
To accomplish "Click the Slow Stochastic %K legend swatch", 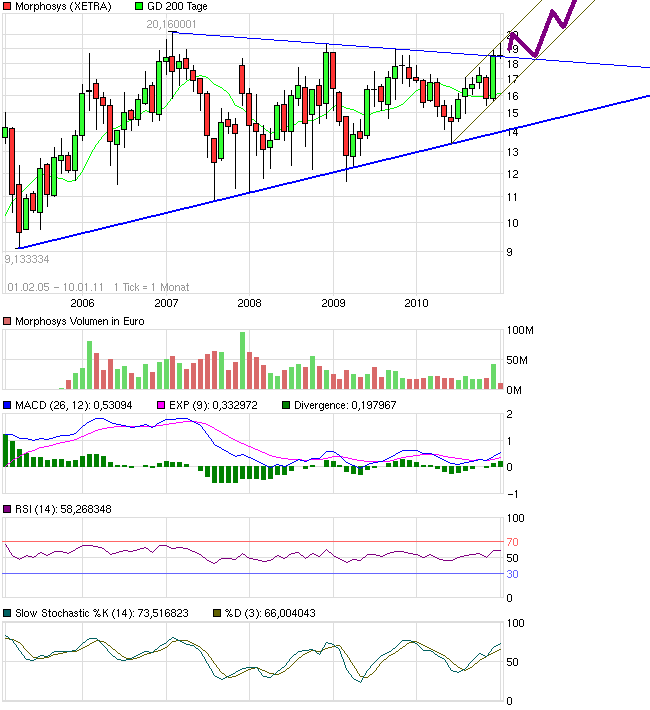I will (7, 613).
